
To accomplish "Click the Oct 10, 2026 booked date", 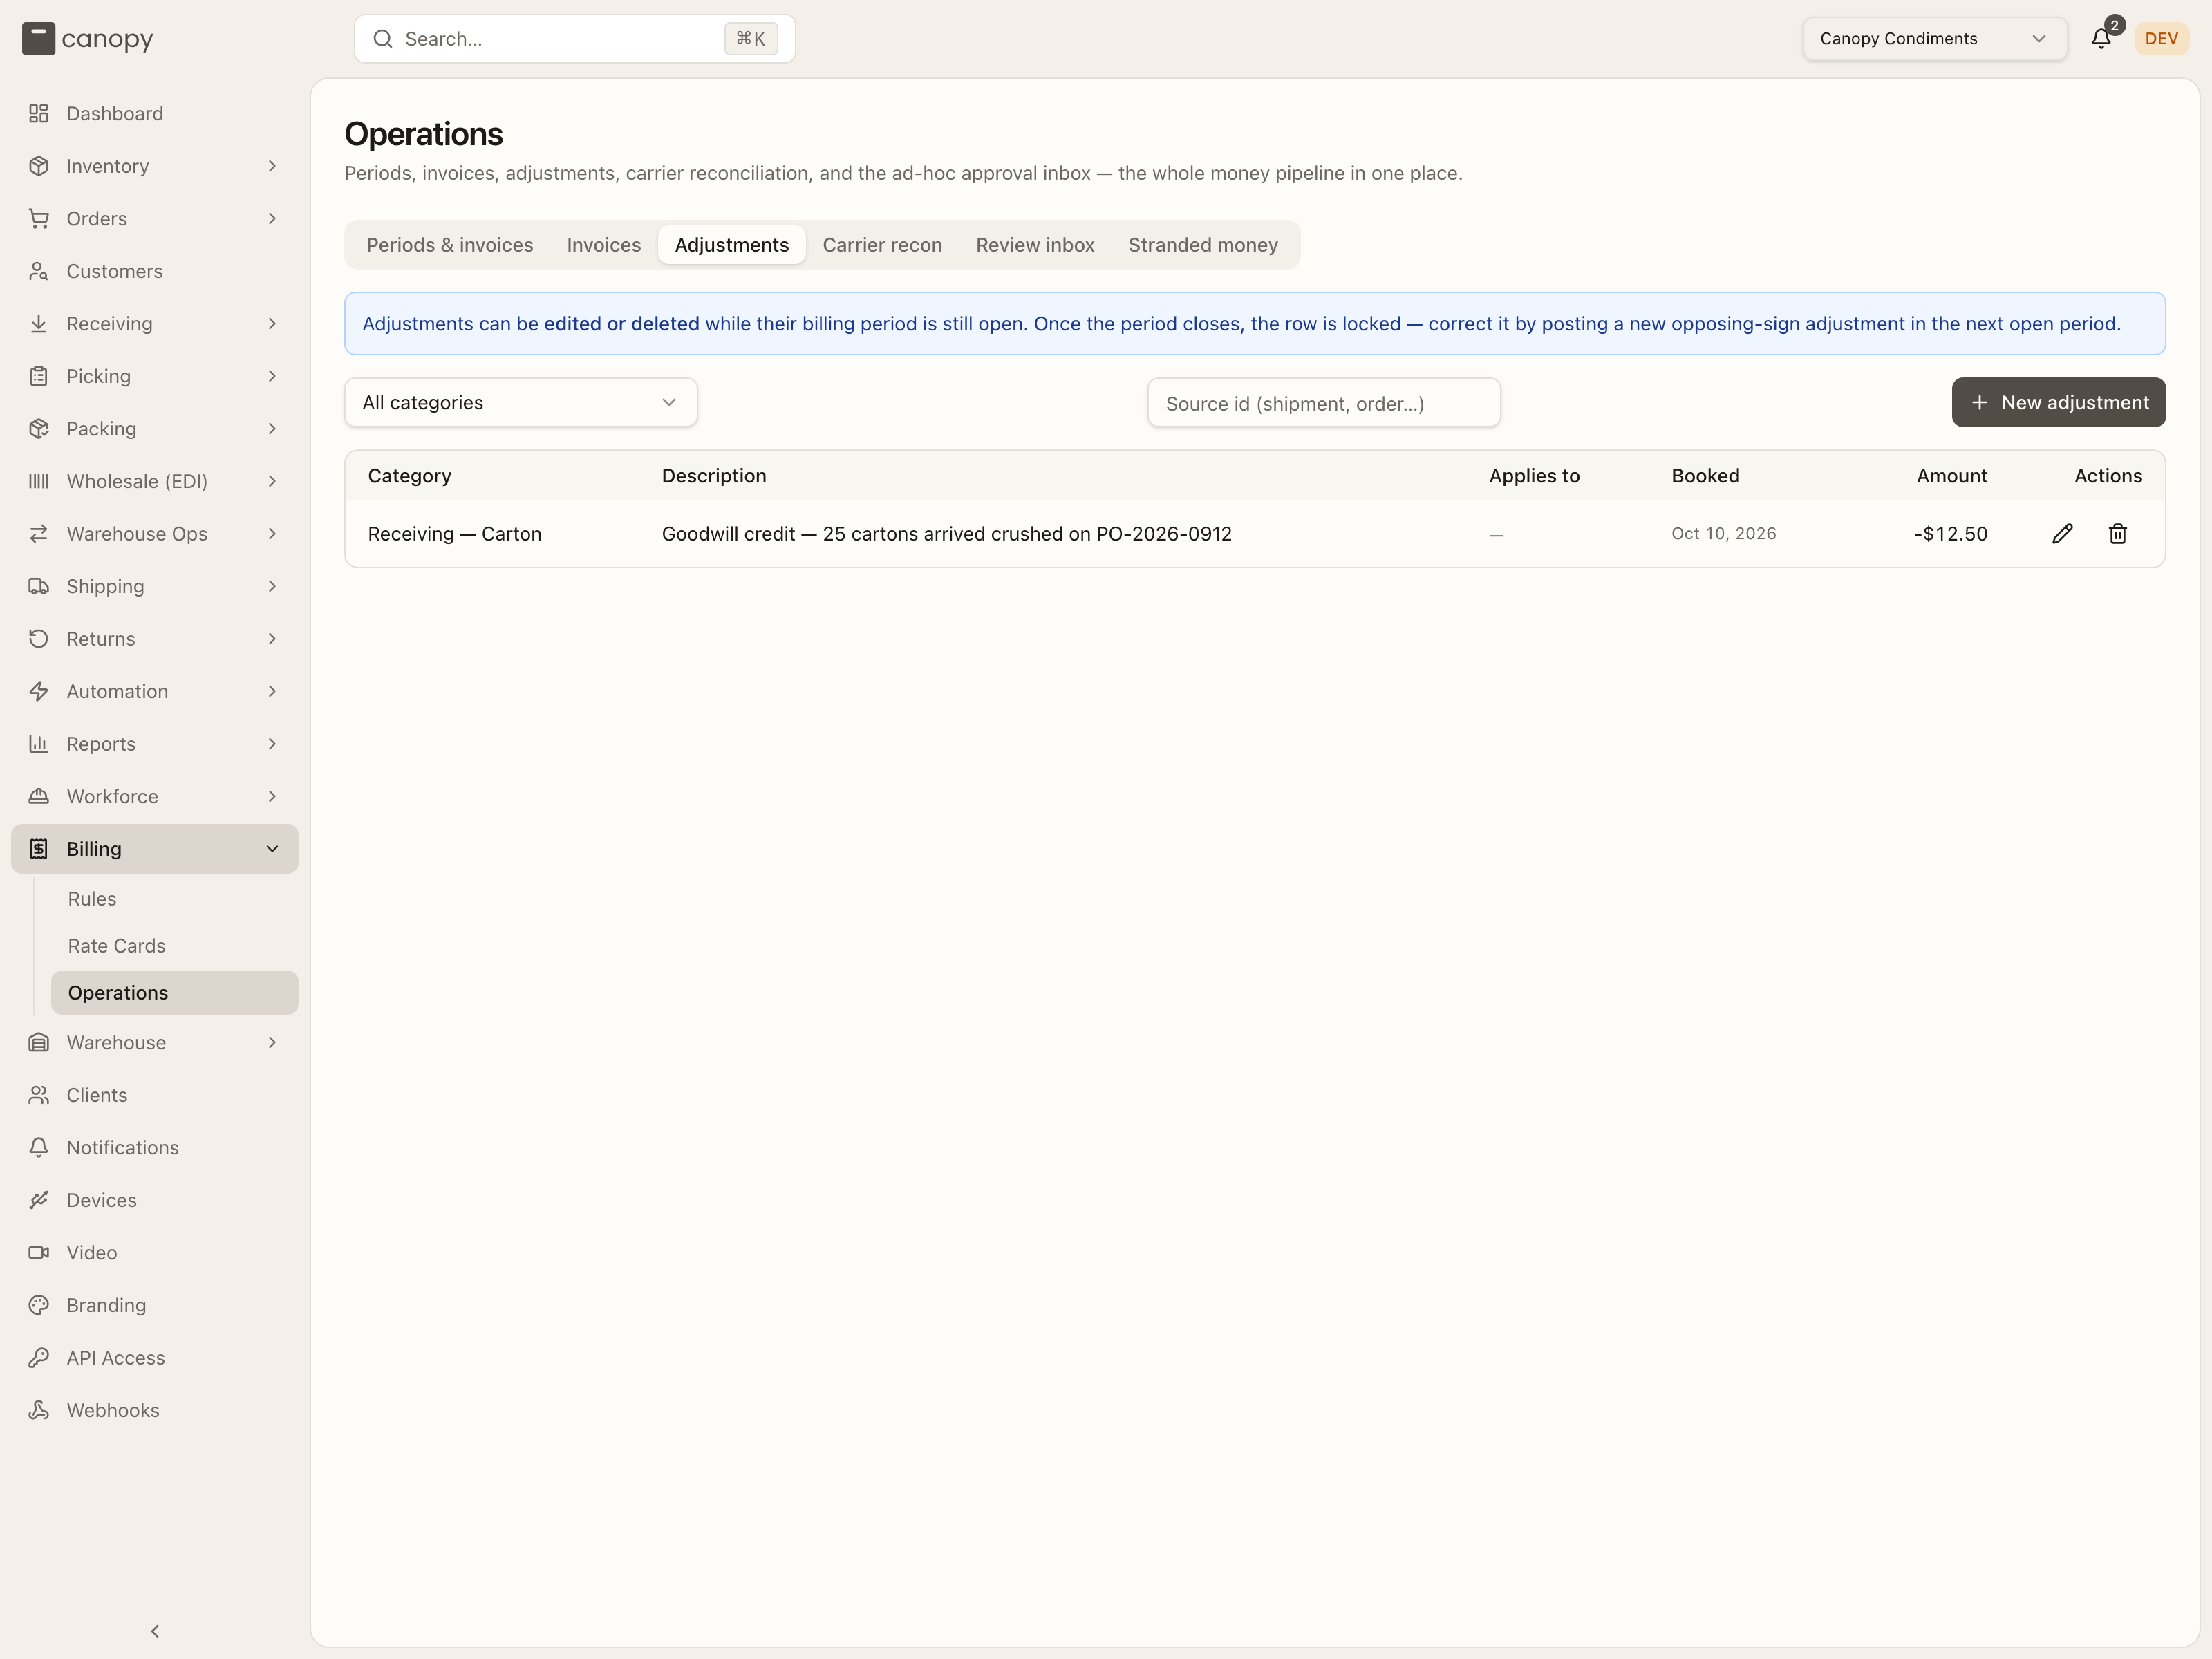I will 1723,534.
